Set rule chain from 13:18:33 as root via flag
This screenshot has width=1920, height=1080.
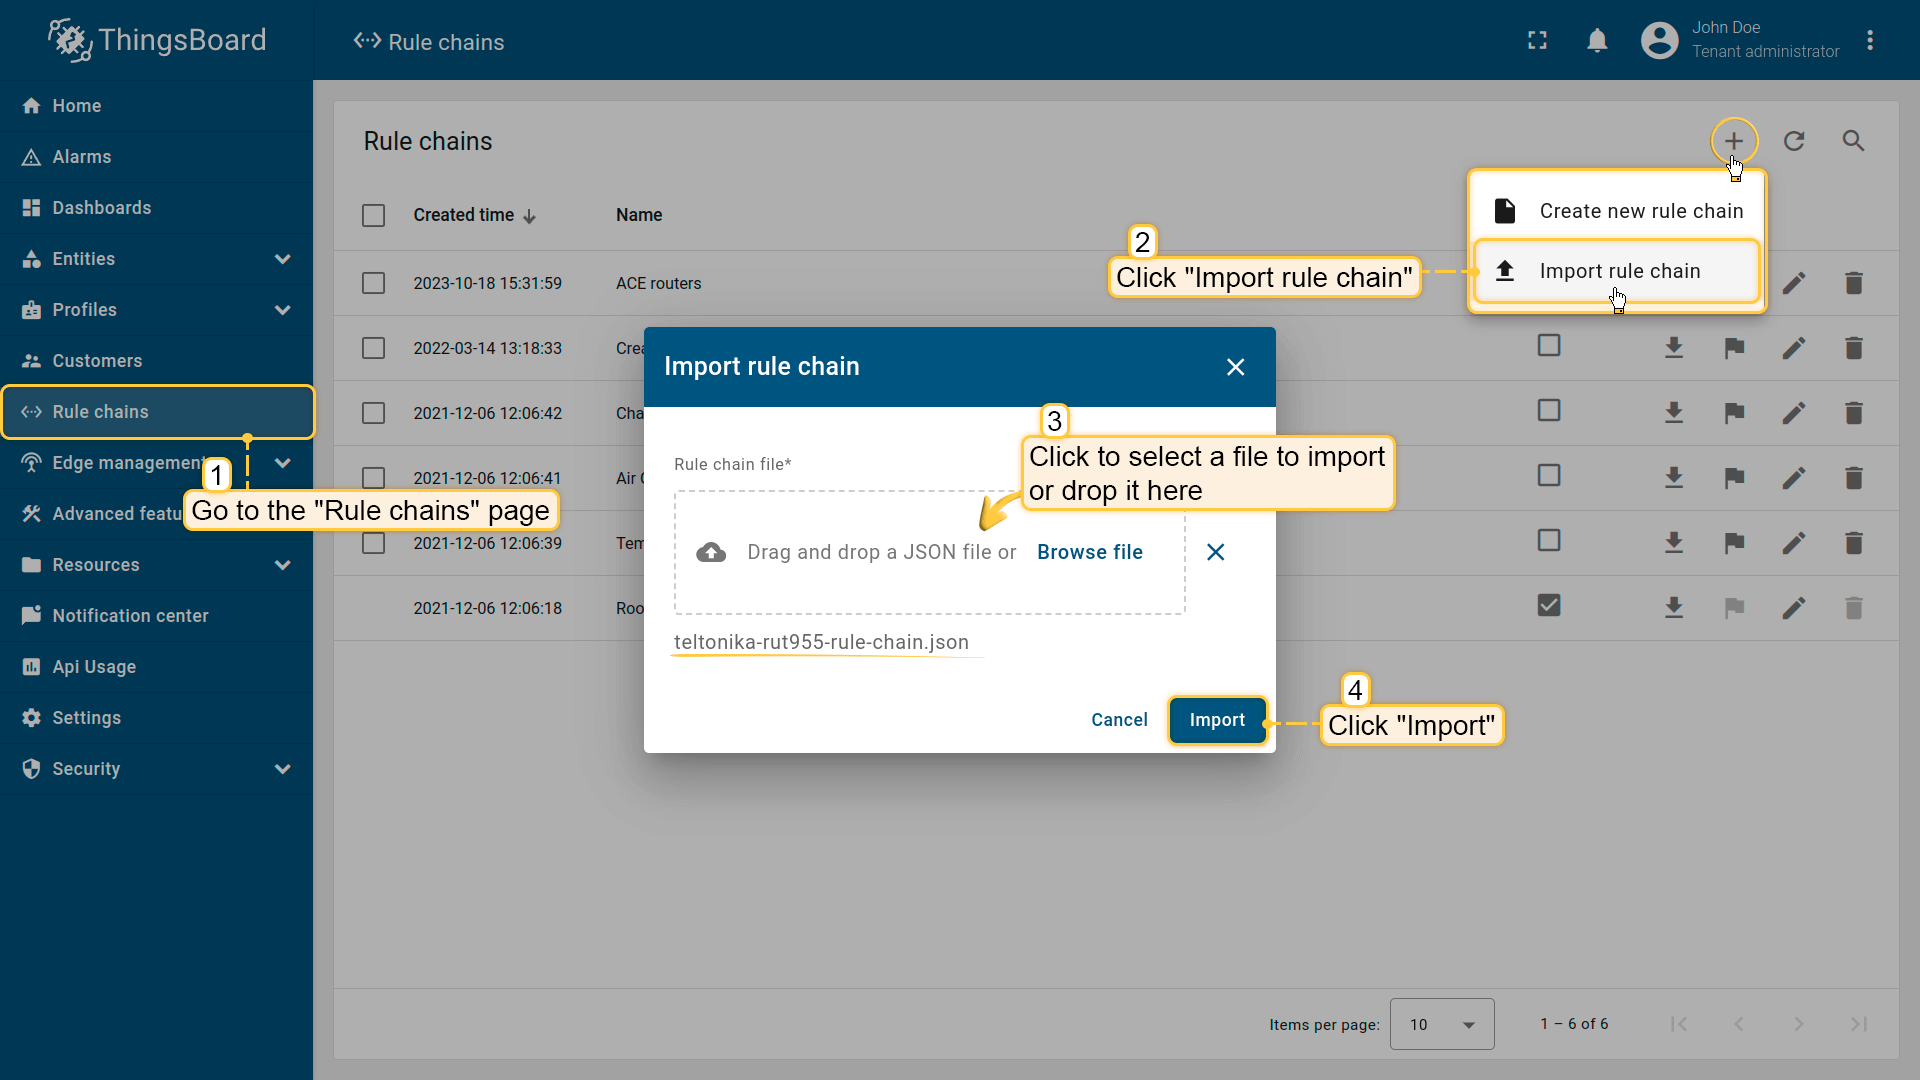pos(1734,348)
